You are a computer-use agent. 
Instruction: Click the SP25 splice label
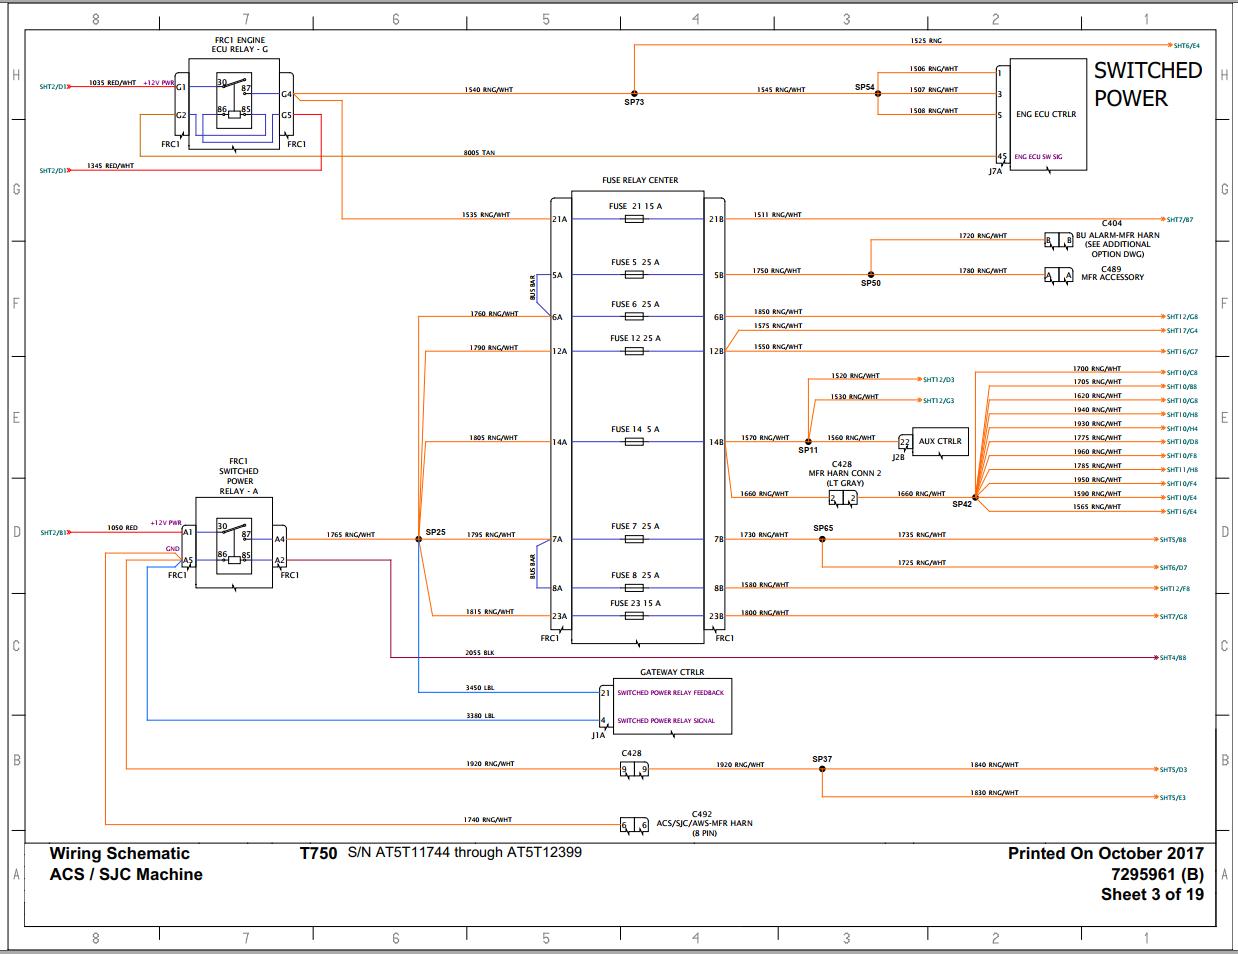(x=435, y=532)
